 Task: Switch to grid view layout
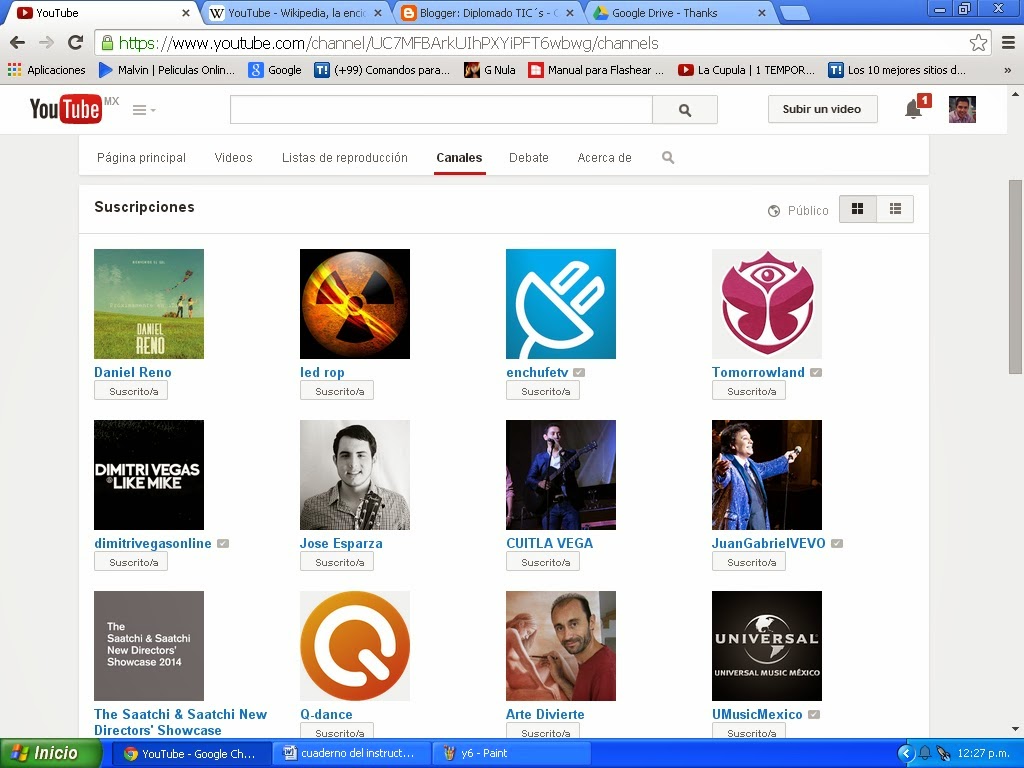point(857,209)
